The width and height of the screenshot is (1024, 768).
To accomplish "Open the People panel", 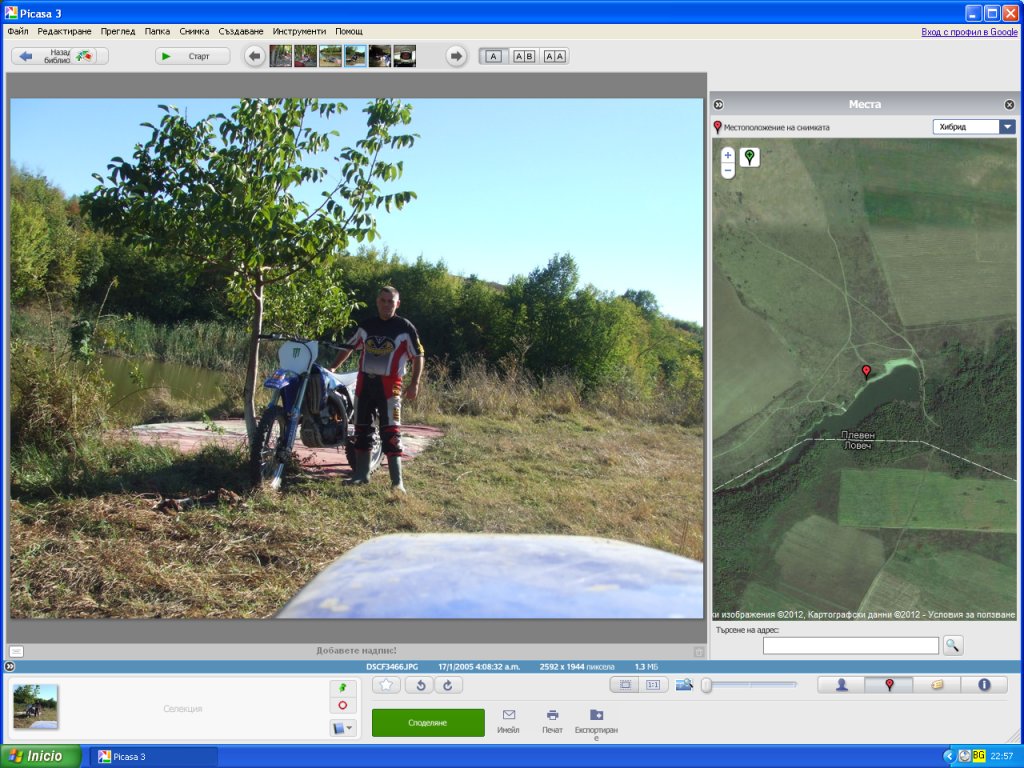I will 841,684.
